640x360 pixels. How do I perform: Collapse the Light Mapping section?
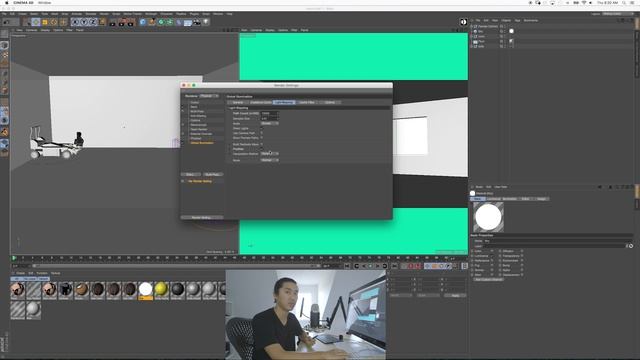[230, 108]
